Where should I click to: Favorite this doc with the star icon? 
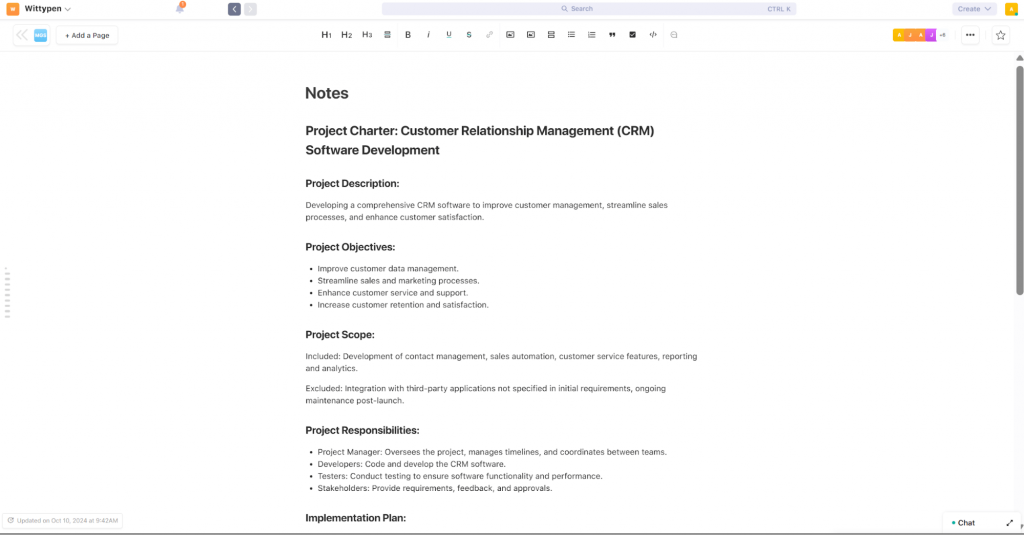click(x=1000, y=35)
